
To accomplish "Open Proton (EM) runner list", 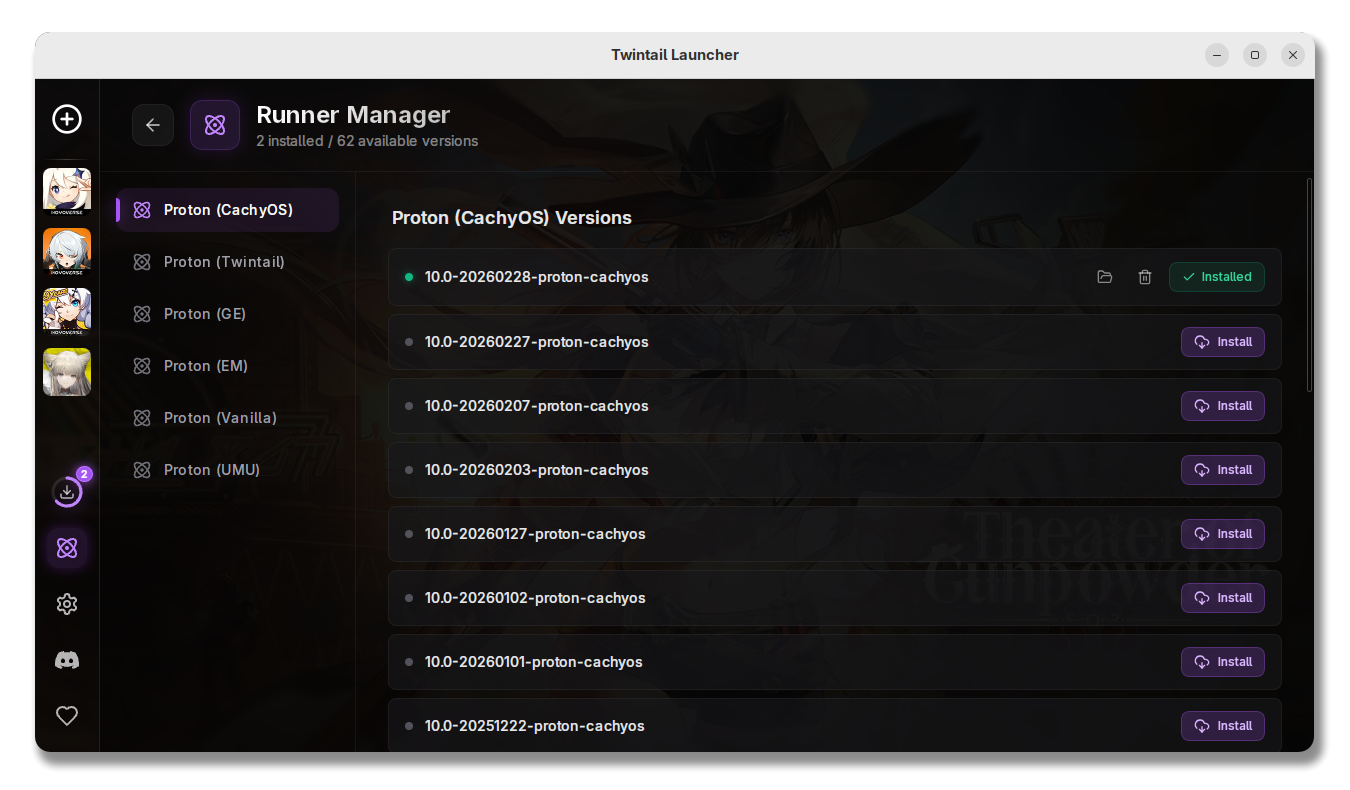I will click(227, 366).
